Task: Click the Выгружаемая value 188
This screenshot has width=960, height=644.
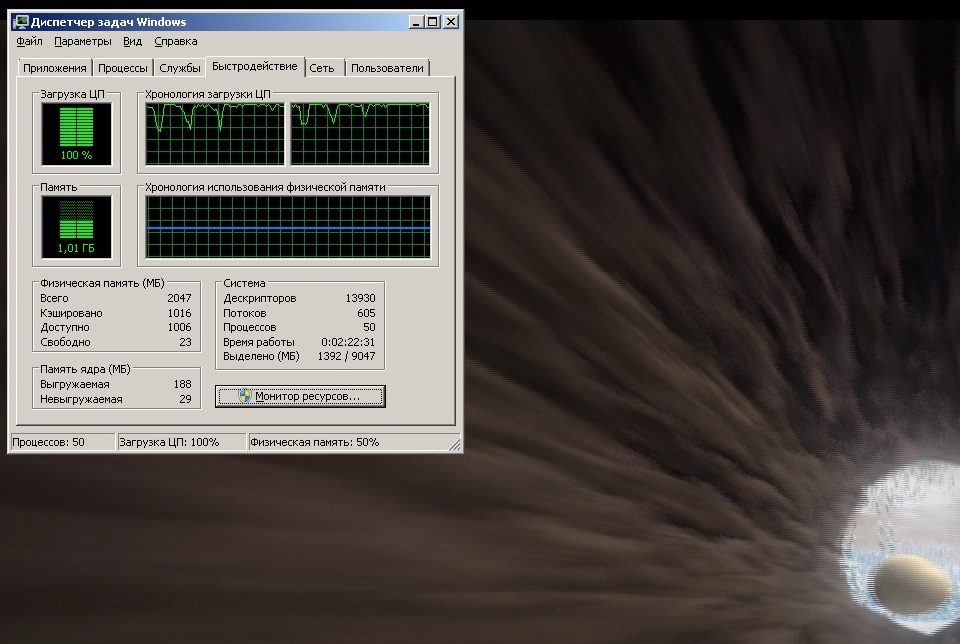Action: [x=182, y=384]
